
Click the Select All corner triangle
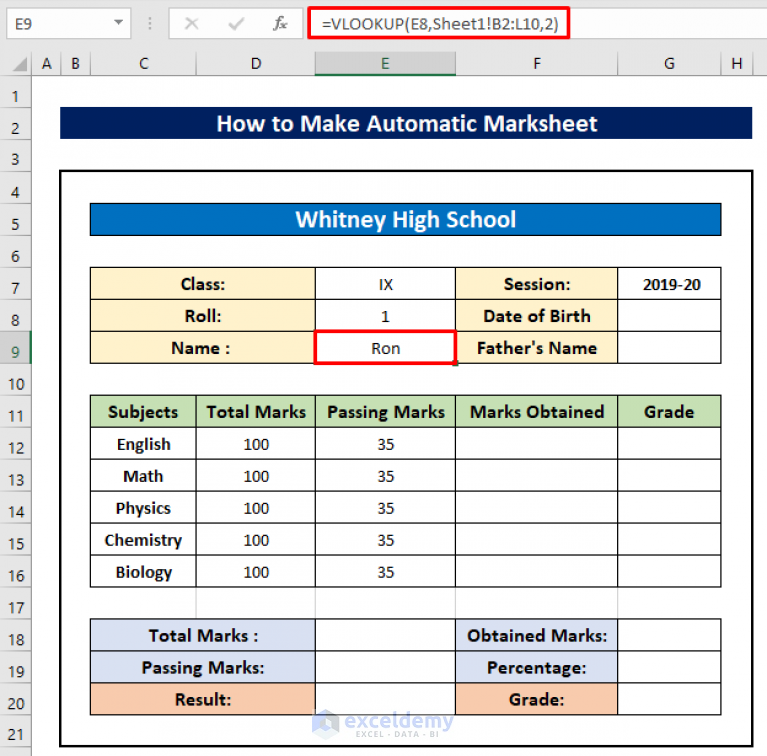coord(19,64)
